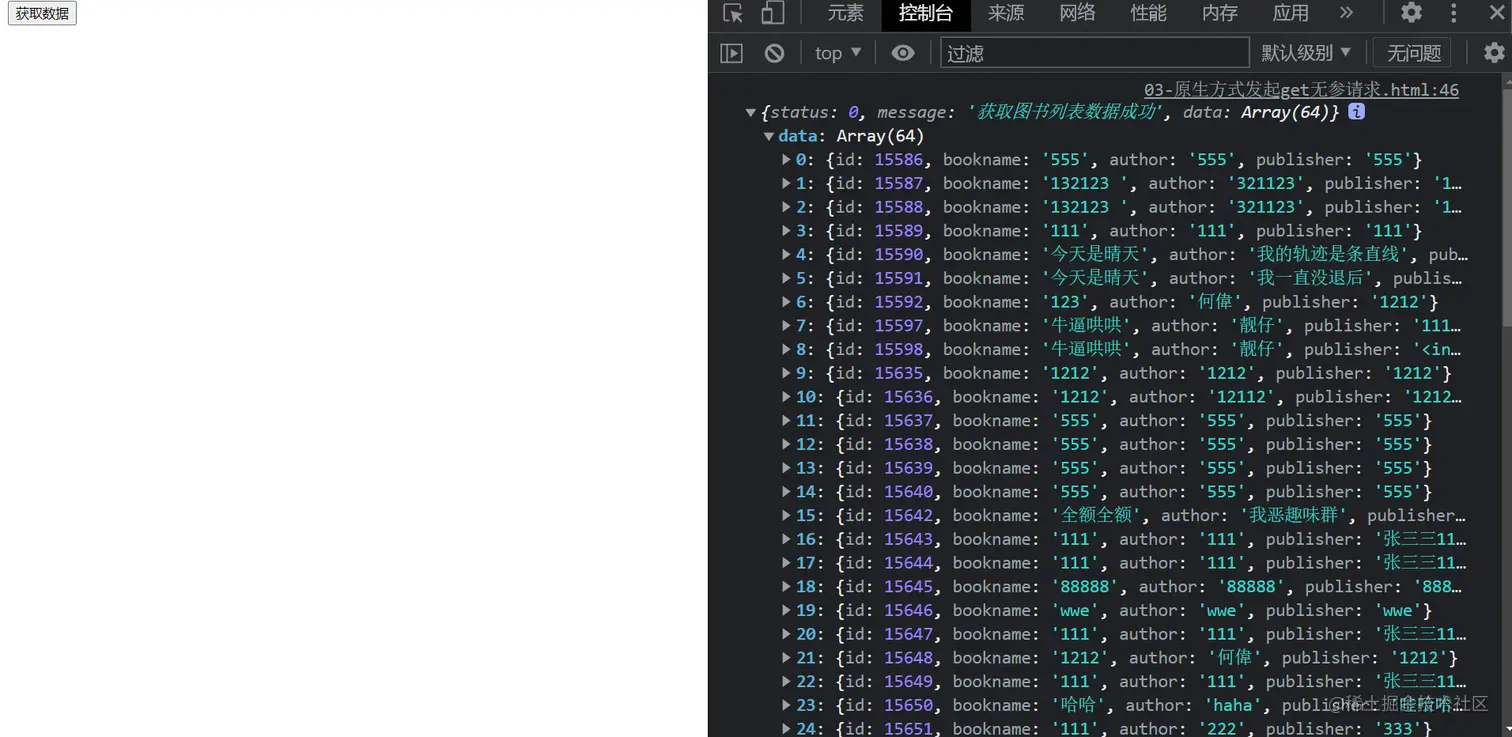Expand array item 2 with id 15588
Viewport: 1512px width, 737px height.
click(x=786, y=207)
